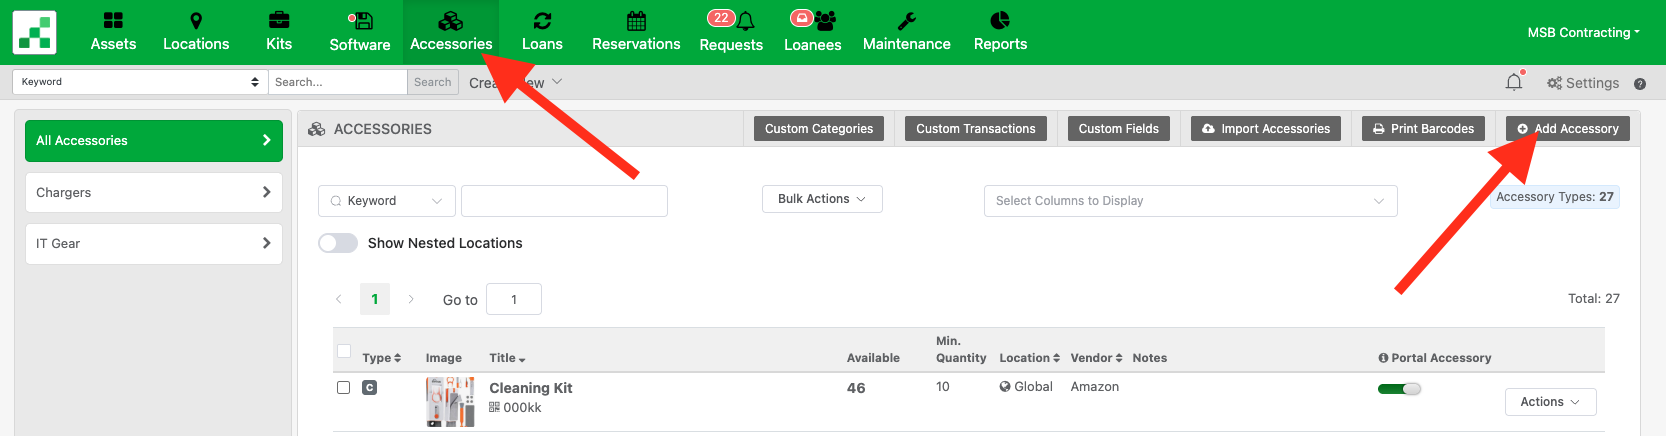The image size is (1666, 436).
Task: Click the app logo in top-left corner
Action: [x=34, y=32]
